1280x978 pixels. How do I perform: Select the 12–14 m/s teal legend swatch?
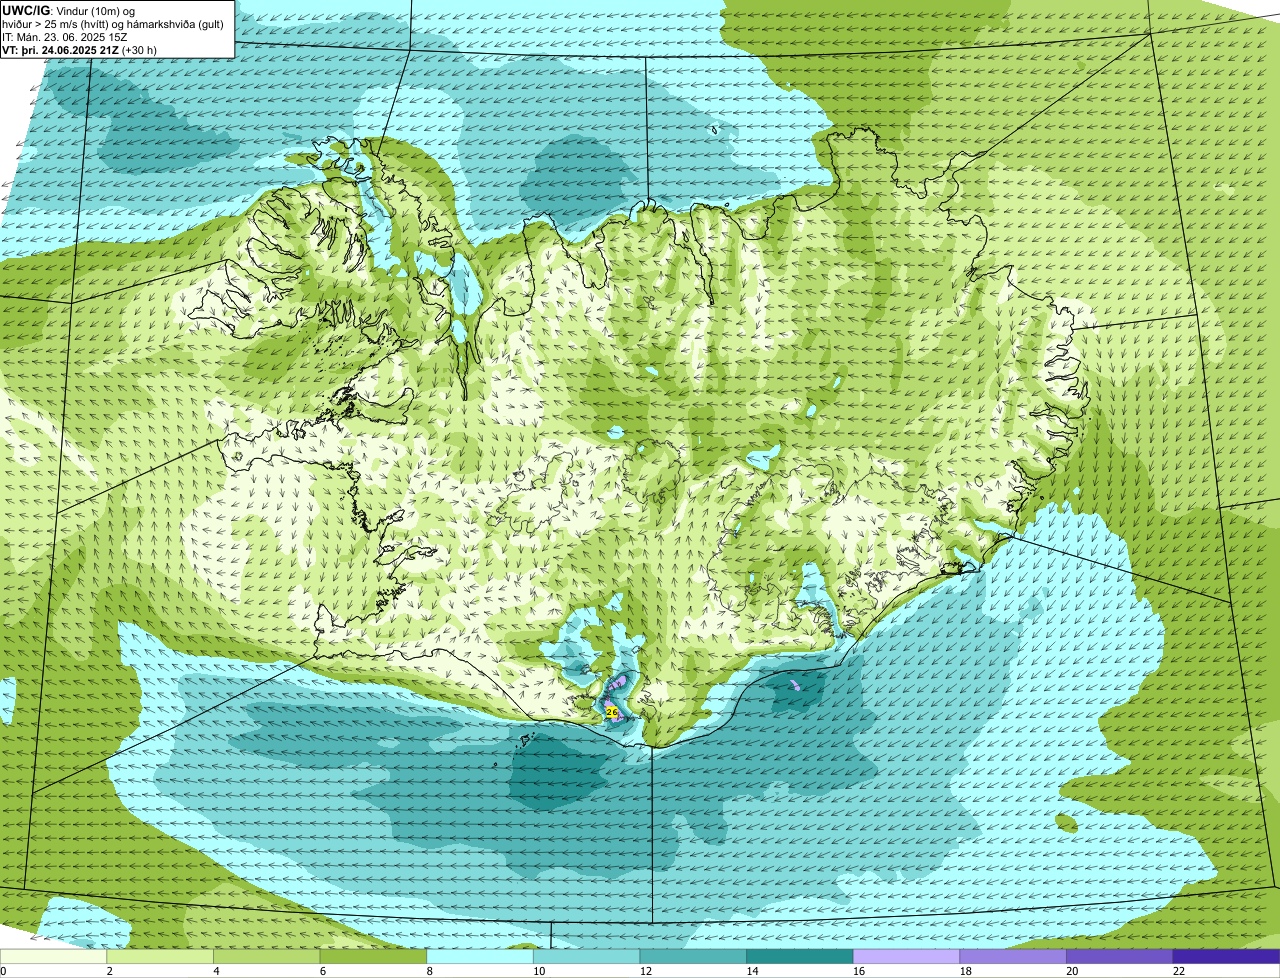(692, 956)
